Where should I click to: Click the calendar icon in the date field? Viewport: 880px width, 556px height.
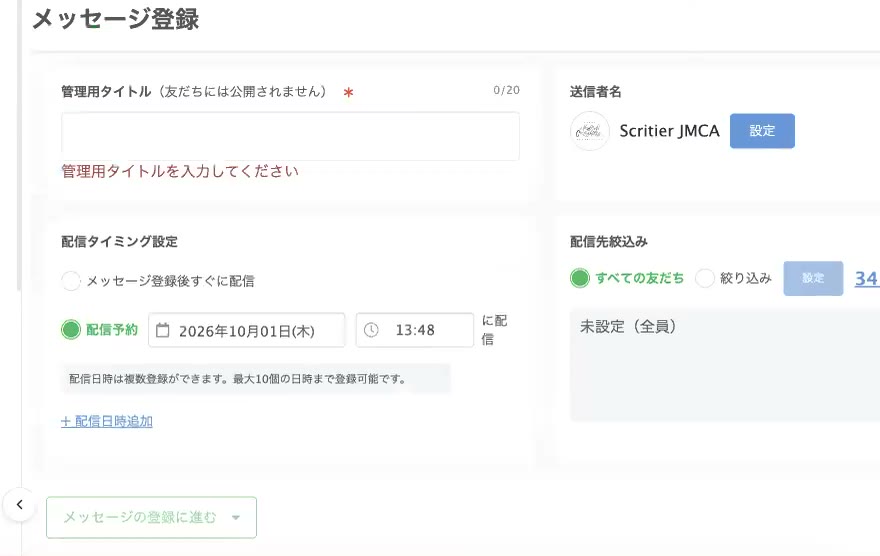(x=162, y=330)
